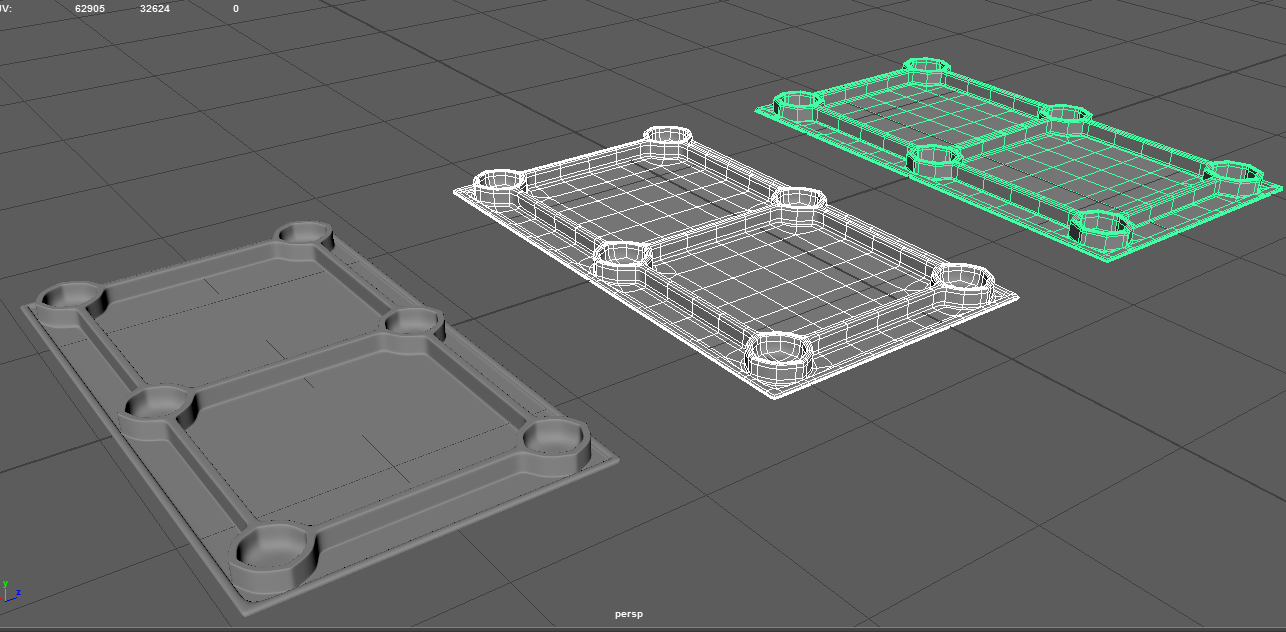Select the green highlighted wireframe tray model
Screen dimensions: 1286x632
point(1018,160)
